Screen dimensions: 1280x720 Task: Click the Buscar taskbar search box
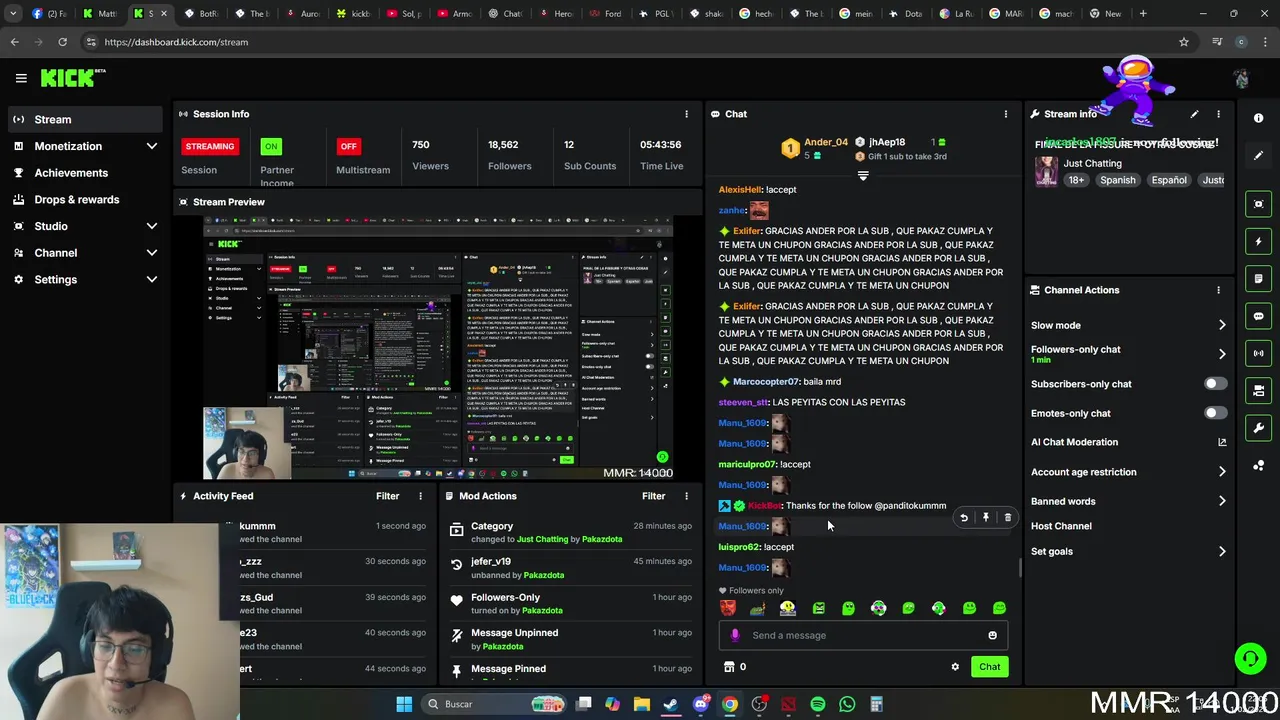[495, 704]
